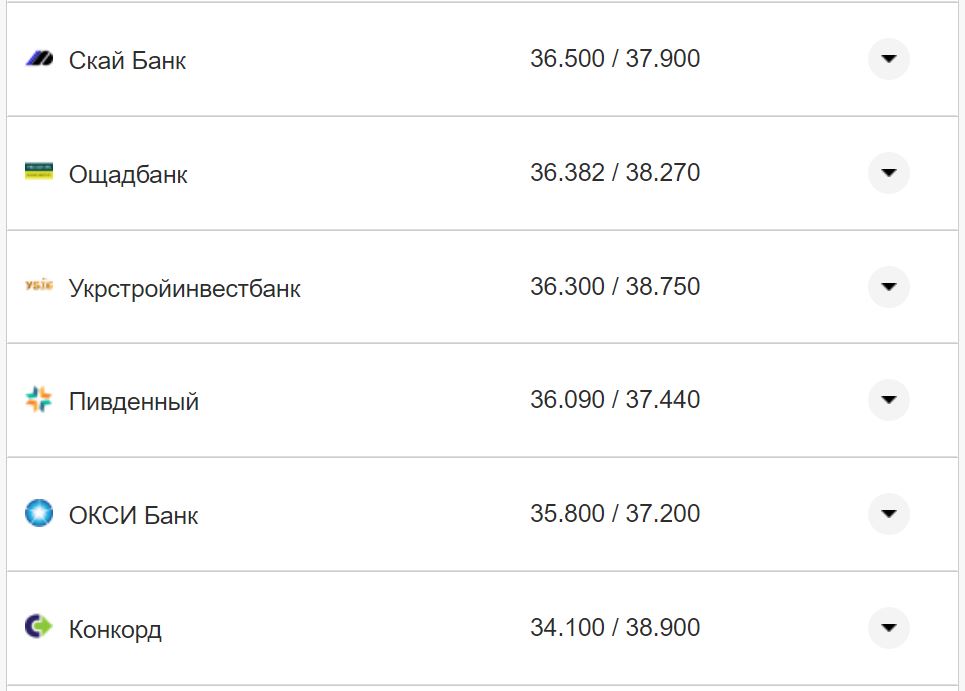965x691 pixels.
Task: Expand the Ощадбанк row arrow
Action: tap(888, 173)
